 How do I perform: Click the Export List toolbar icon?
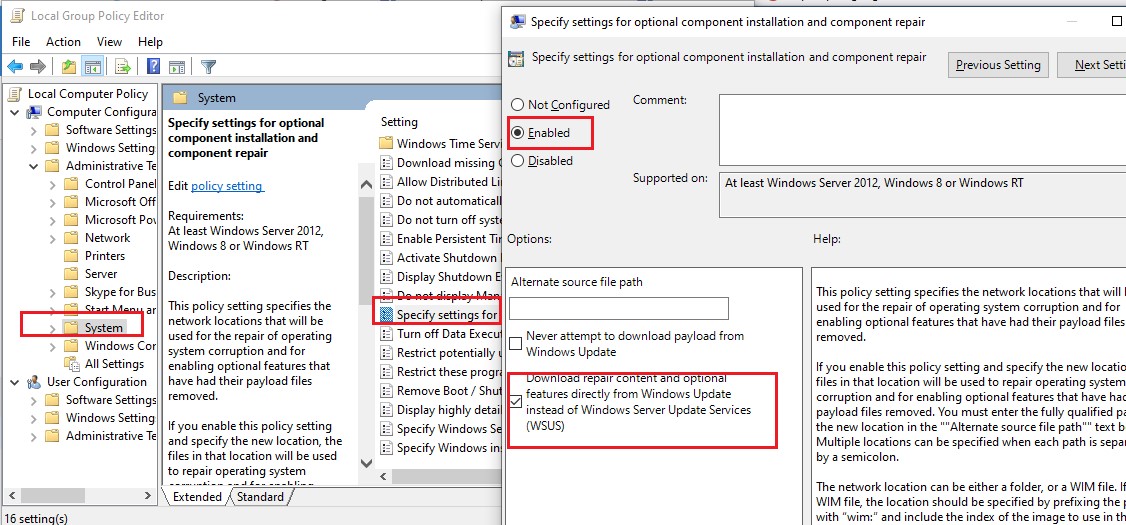pos(123,67)
